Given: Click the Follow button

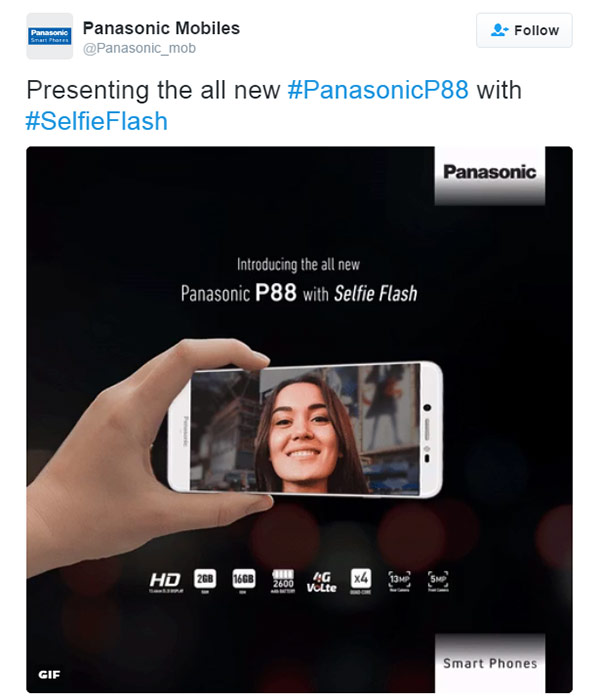Looking at the screenshot, I should [x=524, y=30].
